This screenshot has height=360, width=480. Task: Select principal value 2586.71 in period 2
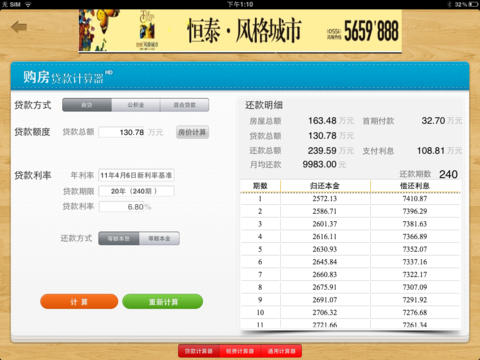tap(325, 211)
